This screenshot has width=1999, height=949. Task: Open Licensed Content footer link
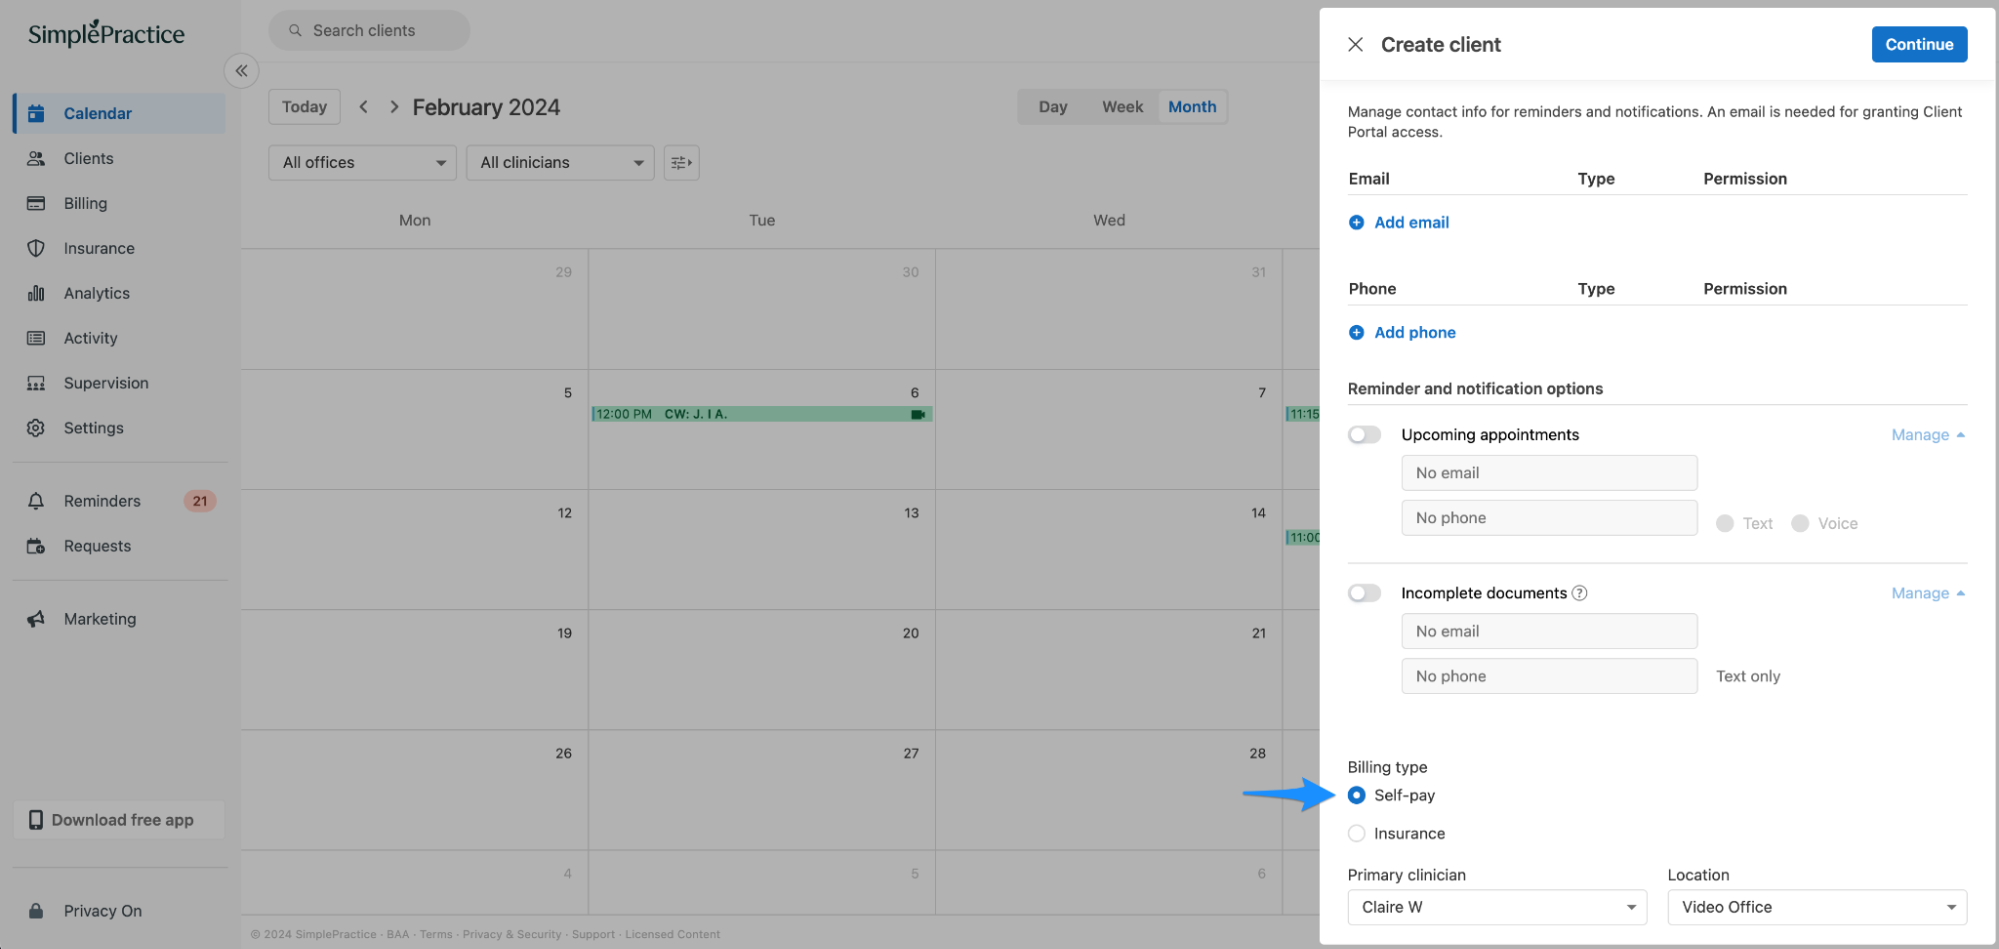point(672,934)
